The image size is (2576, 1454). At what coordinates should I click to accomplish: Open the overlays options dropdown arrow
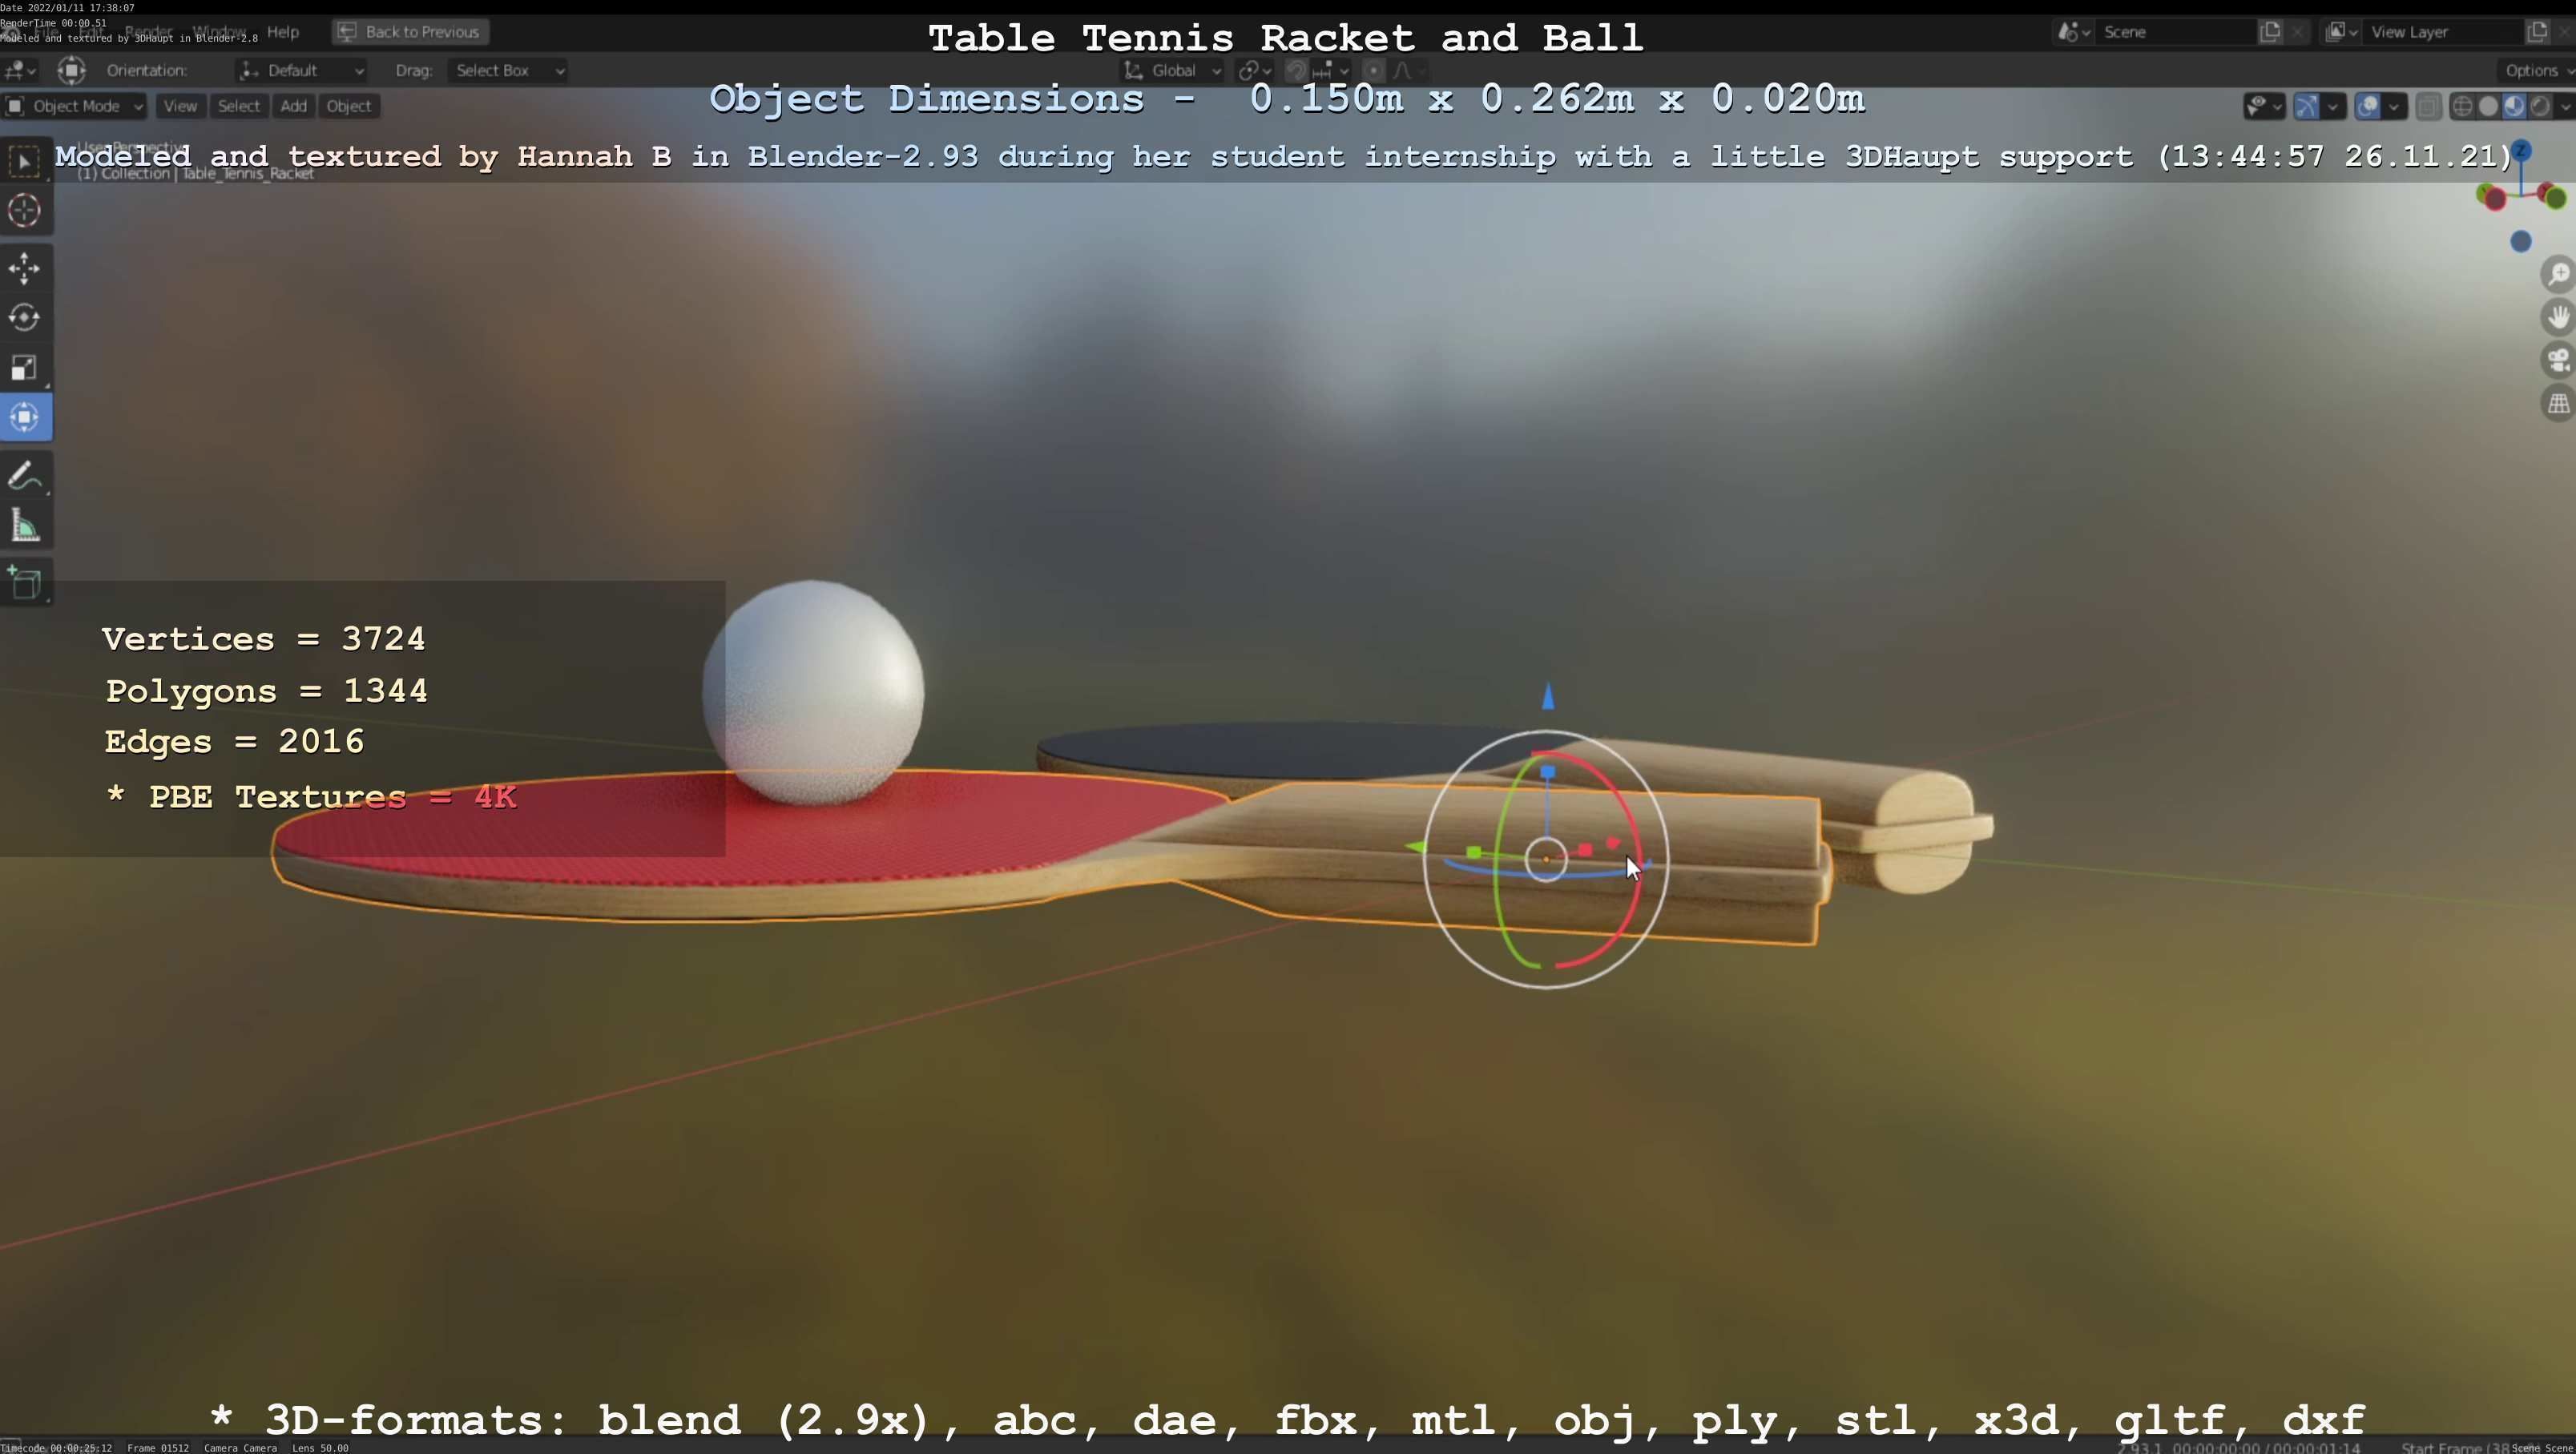coord(2394,106)
